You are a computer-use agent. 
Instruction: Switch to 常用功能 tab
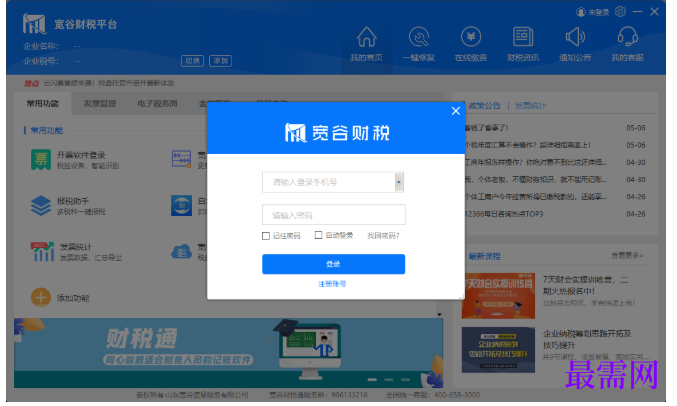pos(42,104)
